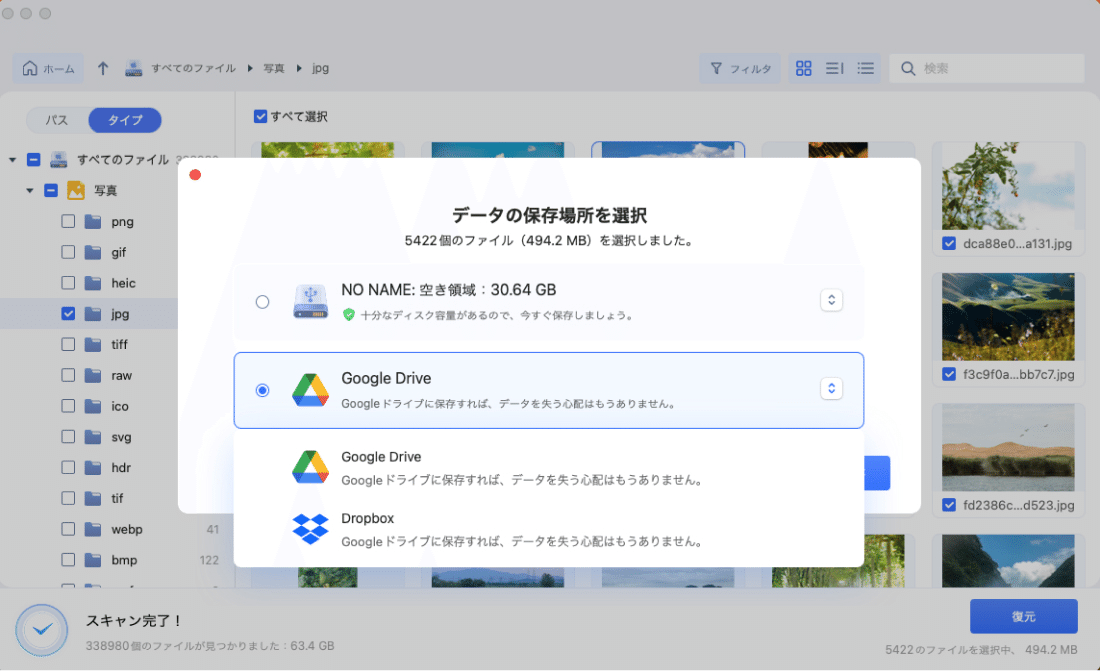The width and height of the screenshot is (1100, 671).
Task: Switch to detailed list view
Action: (834, 68)
